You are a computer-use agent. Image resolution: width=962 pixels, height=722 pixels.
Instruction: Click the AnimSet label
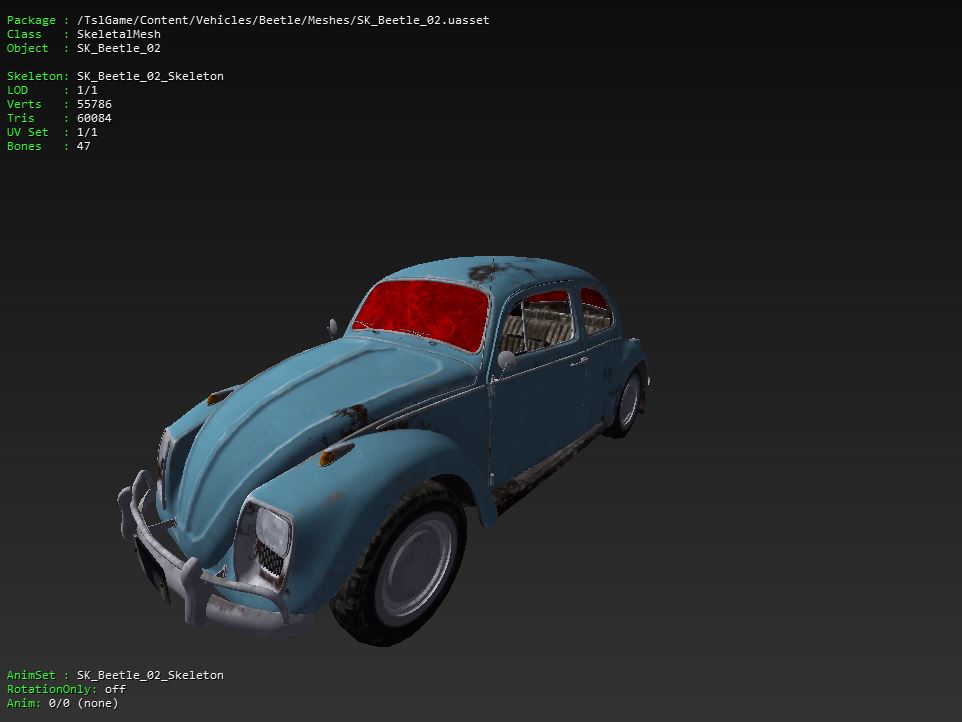point(31,675)
